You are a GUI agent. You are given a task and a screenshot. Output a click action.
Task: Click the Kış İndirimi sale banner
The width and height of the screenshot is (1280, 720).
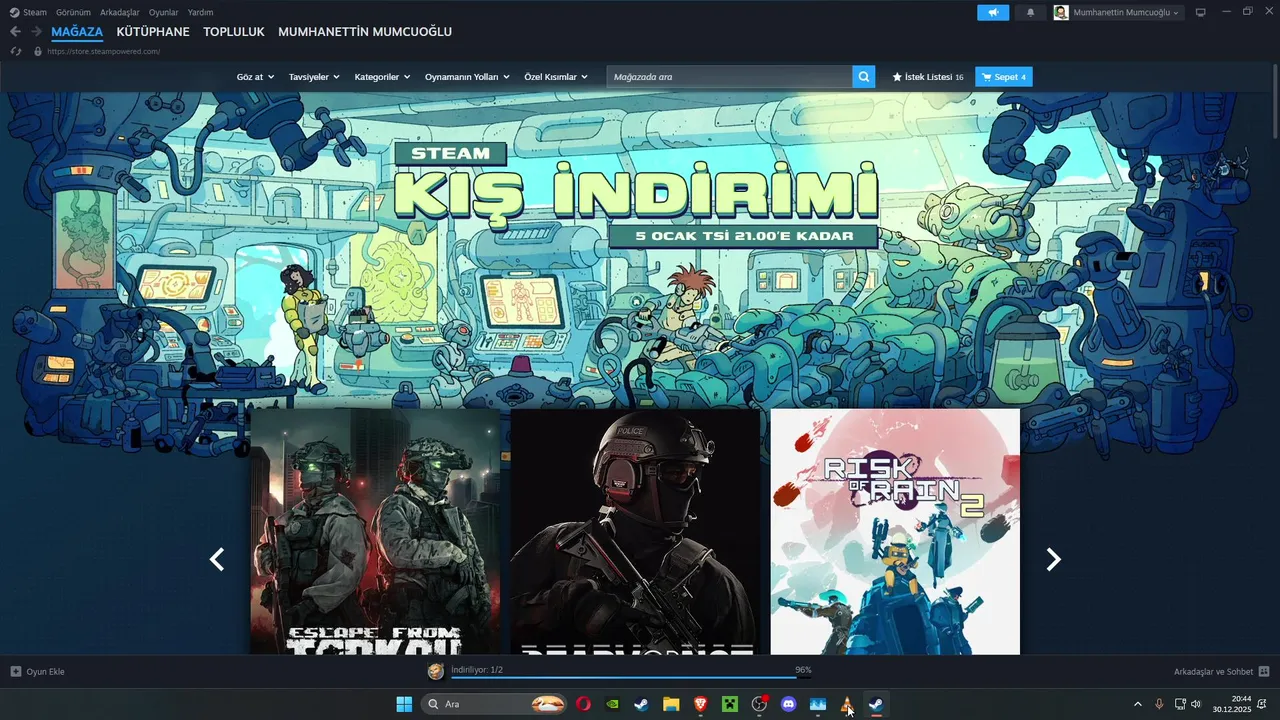coord(636,195)
